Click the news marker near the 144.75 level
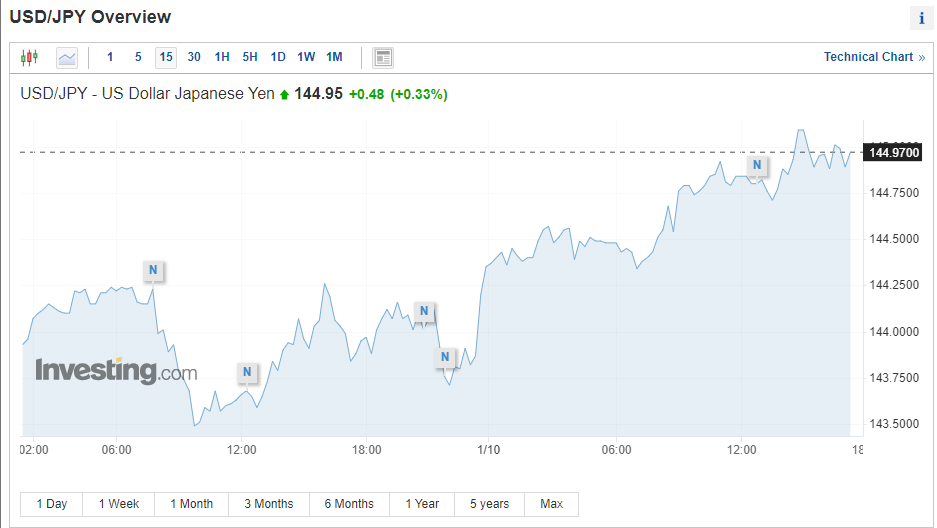937x528 pixels. 757,165
